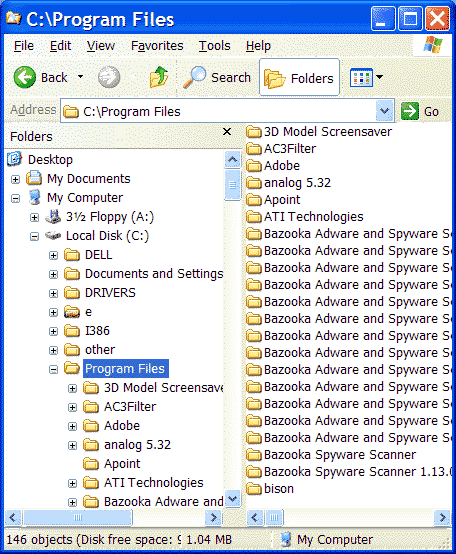
Task: Click the Windows flag logo
Action: [433, 45]
